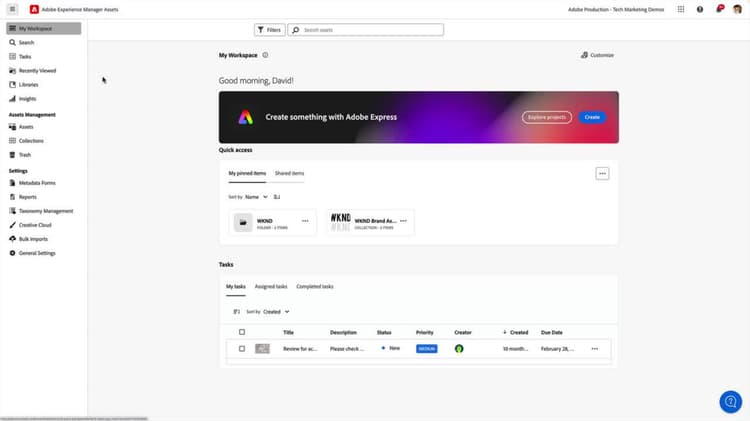Click the info icon beside My Workspace
750x421 pixels.
(265, 55)
